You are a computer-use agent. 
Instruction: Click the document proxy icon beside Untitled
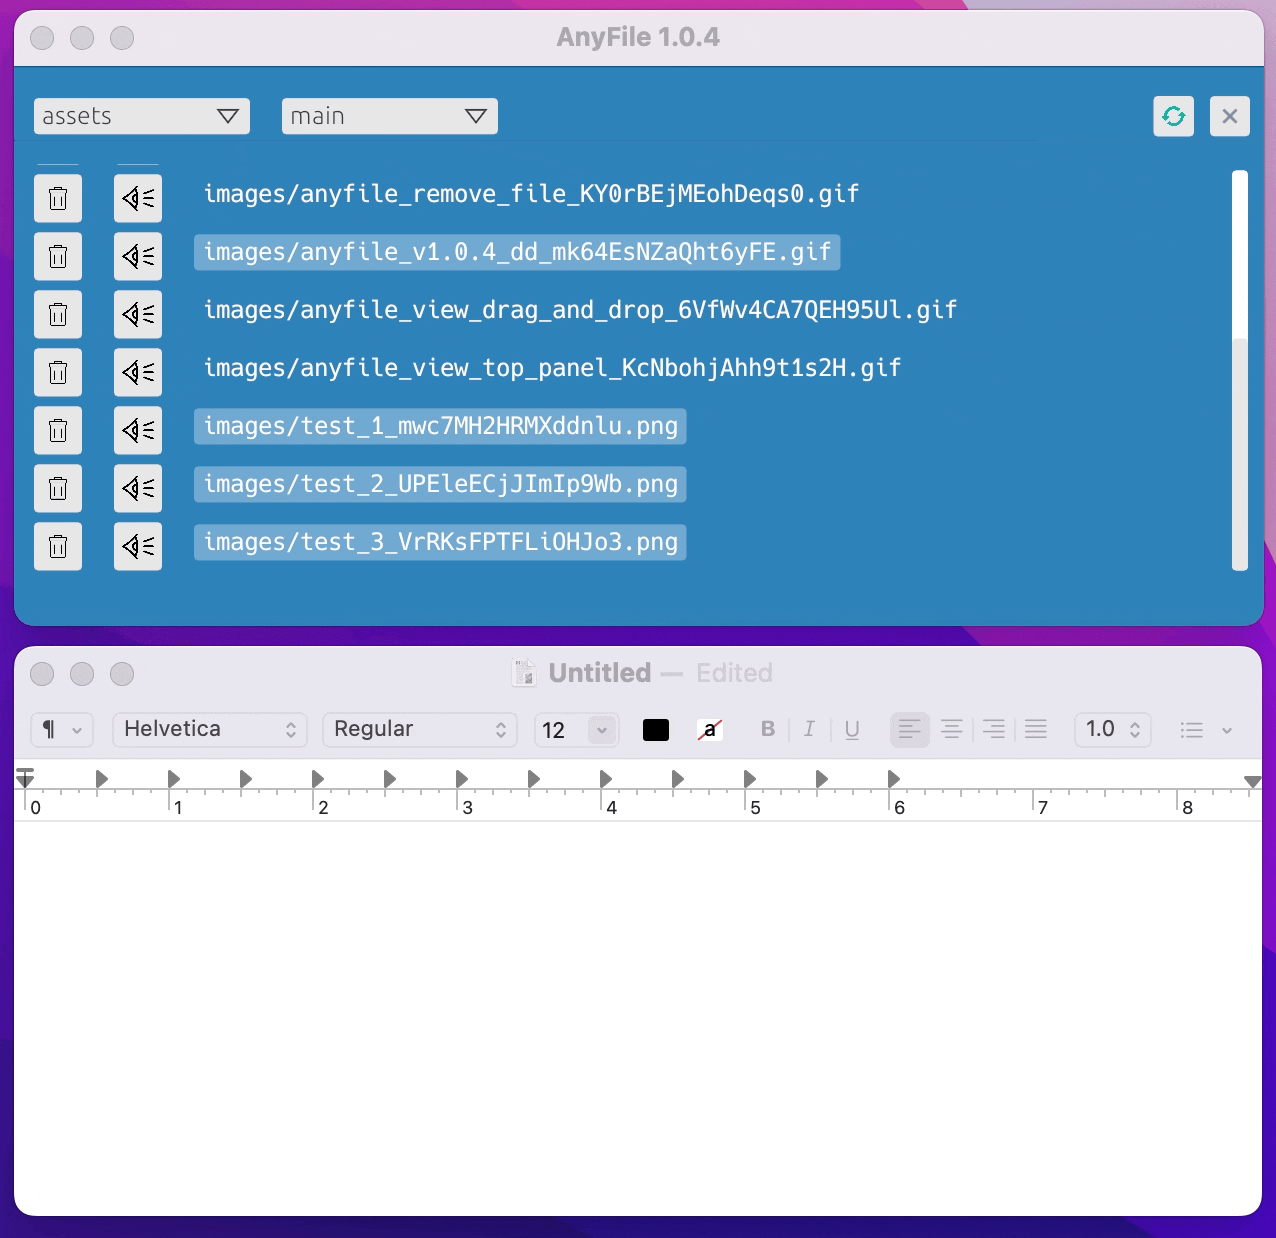tap(524, 673)
